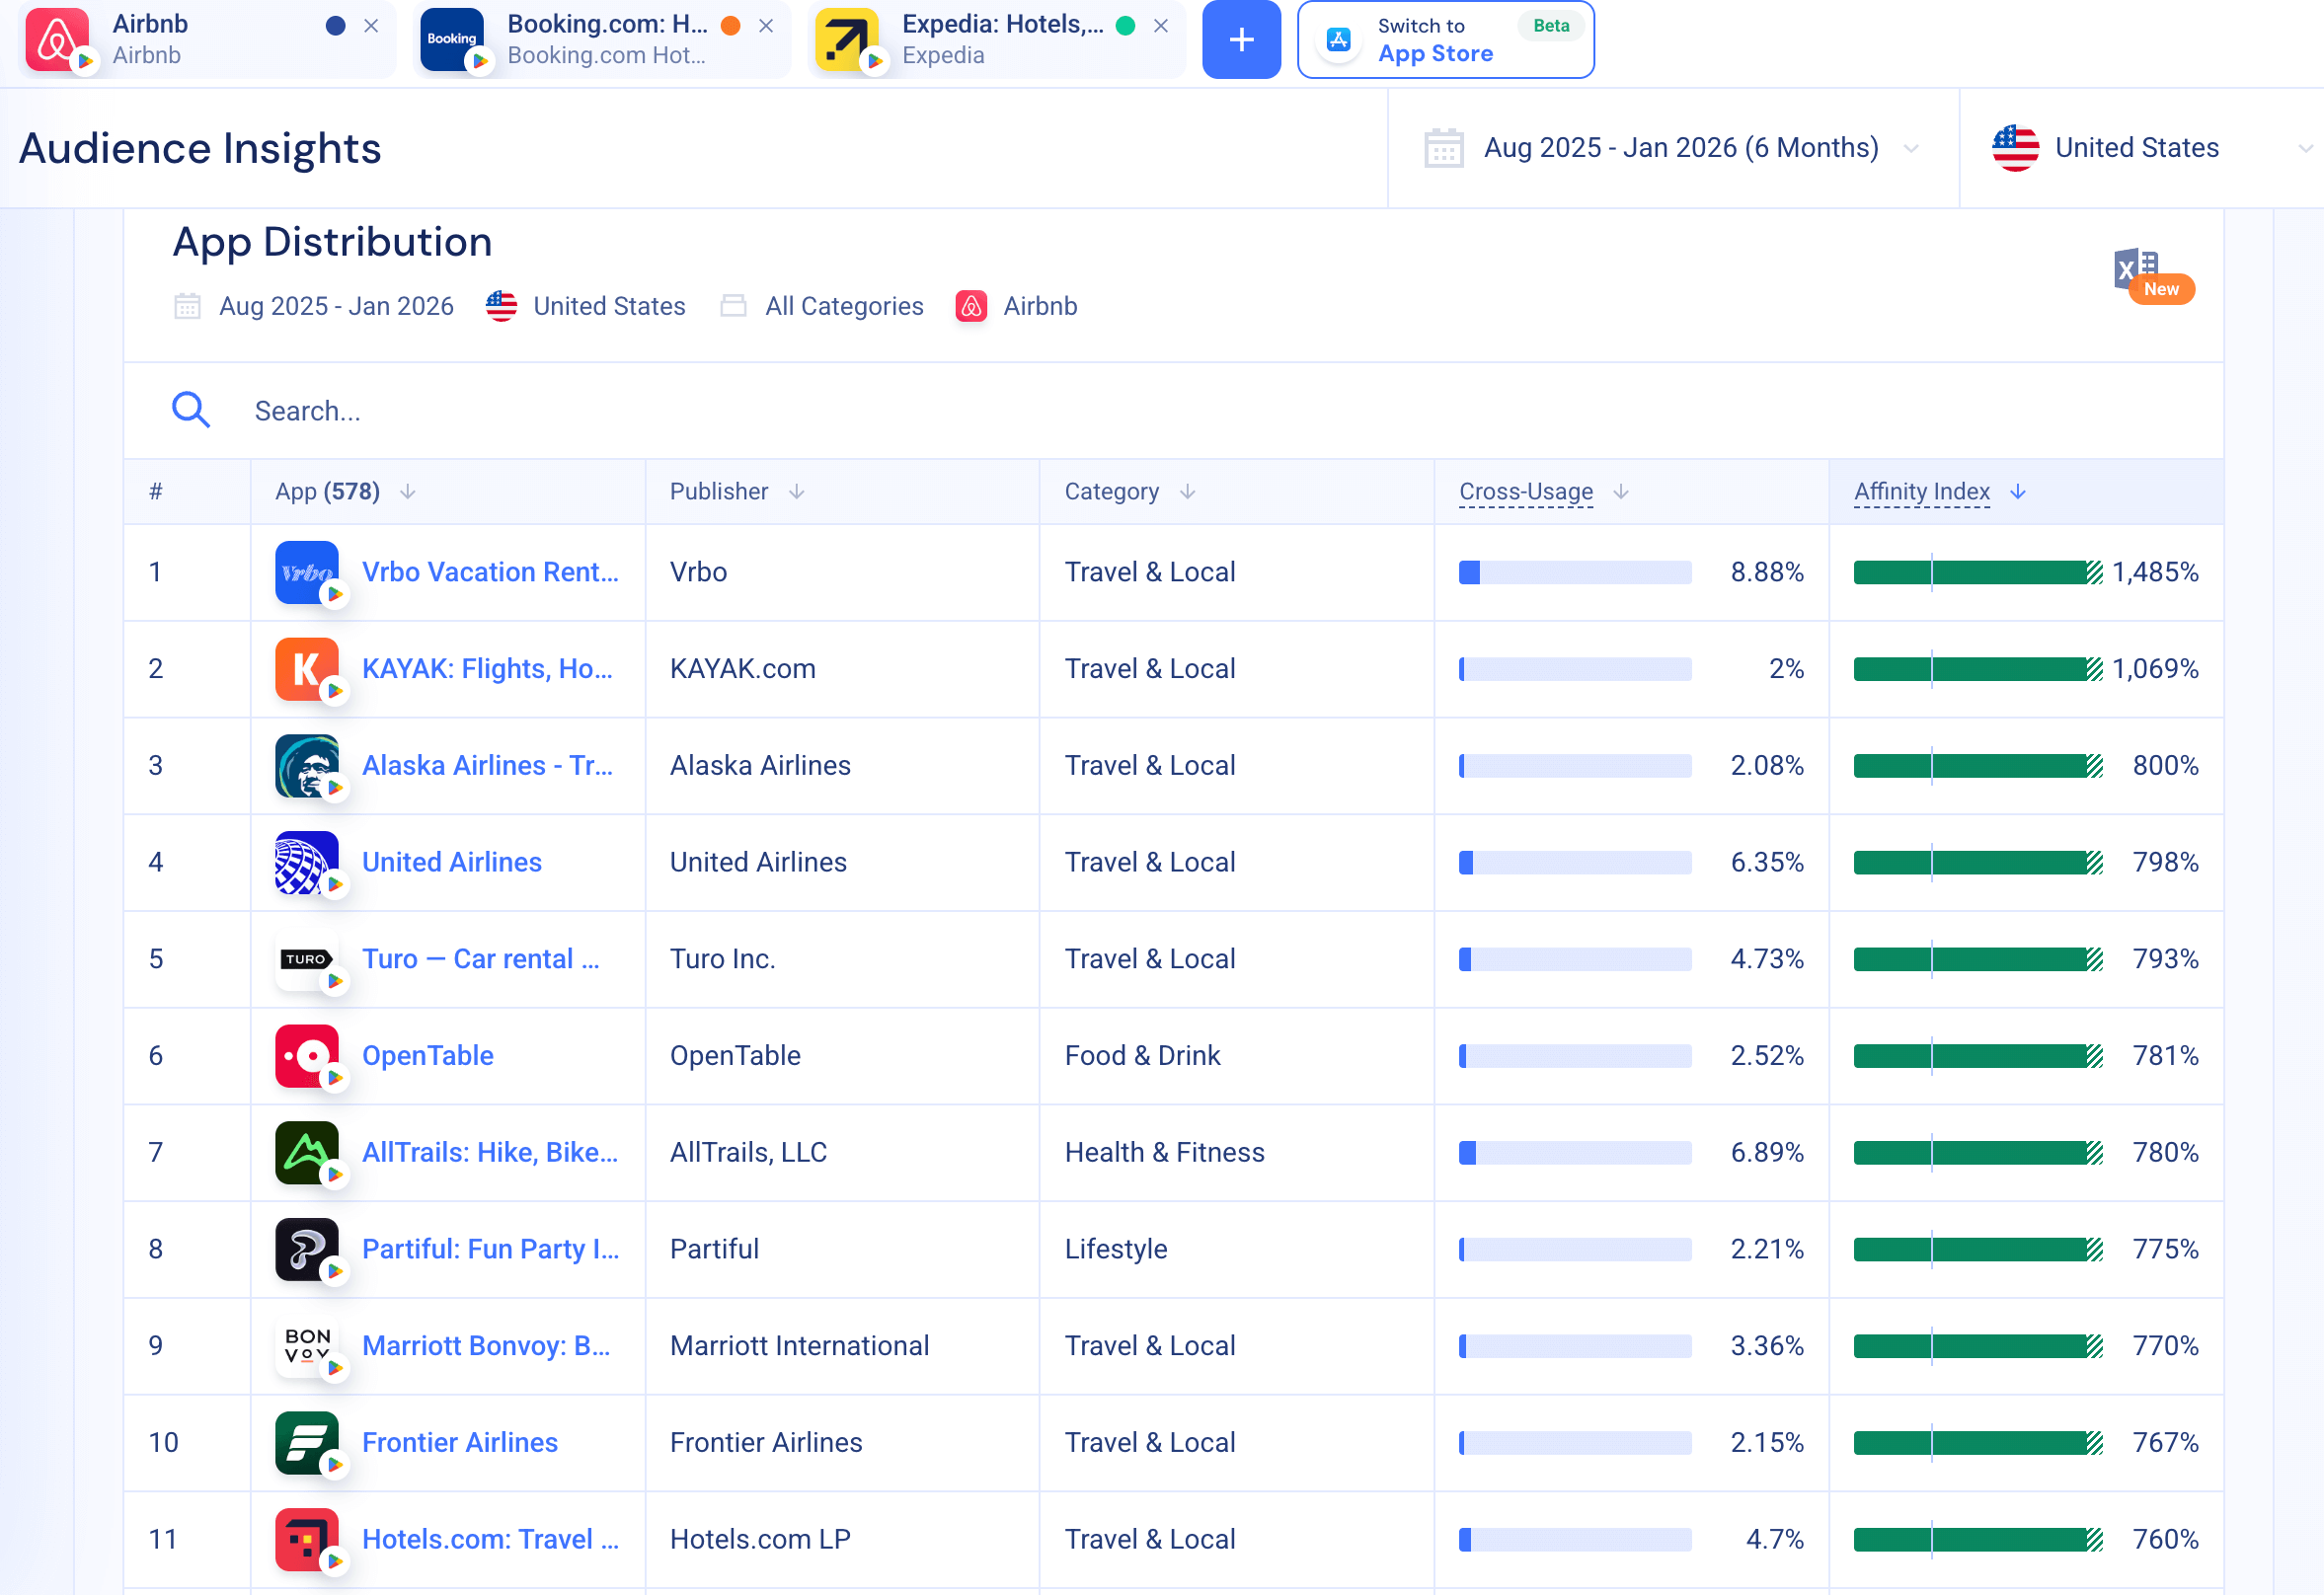This screenshot has height=1595, width=2324.
Task: Click Vrbo affinity index bar 1,485%
Action: pyautogui.click(x=1977, y=572)
